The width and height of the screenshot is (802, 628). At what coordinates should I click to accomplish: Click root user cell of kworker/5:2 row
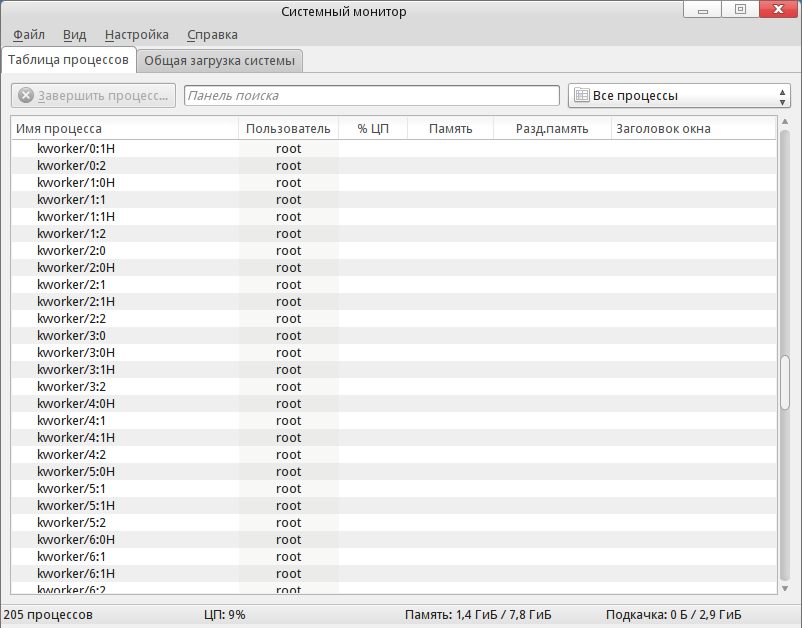coord(288,523)
